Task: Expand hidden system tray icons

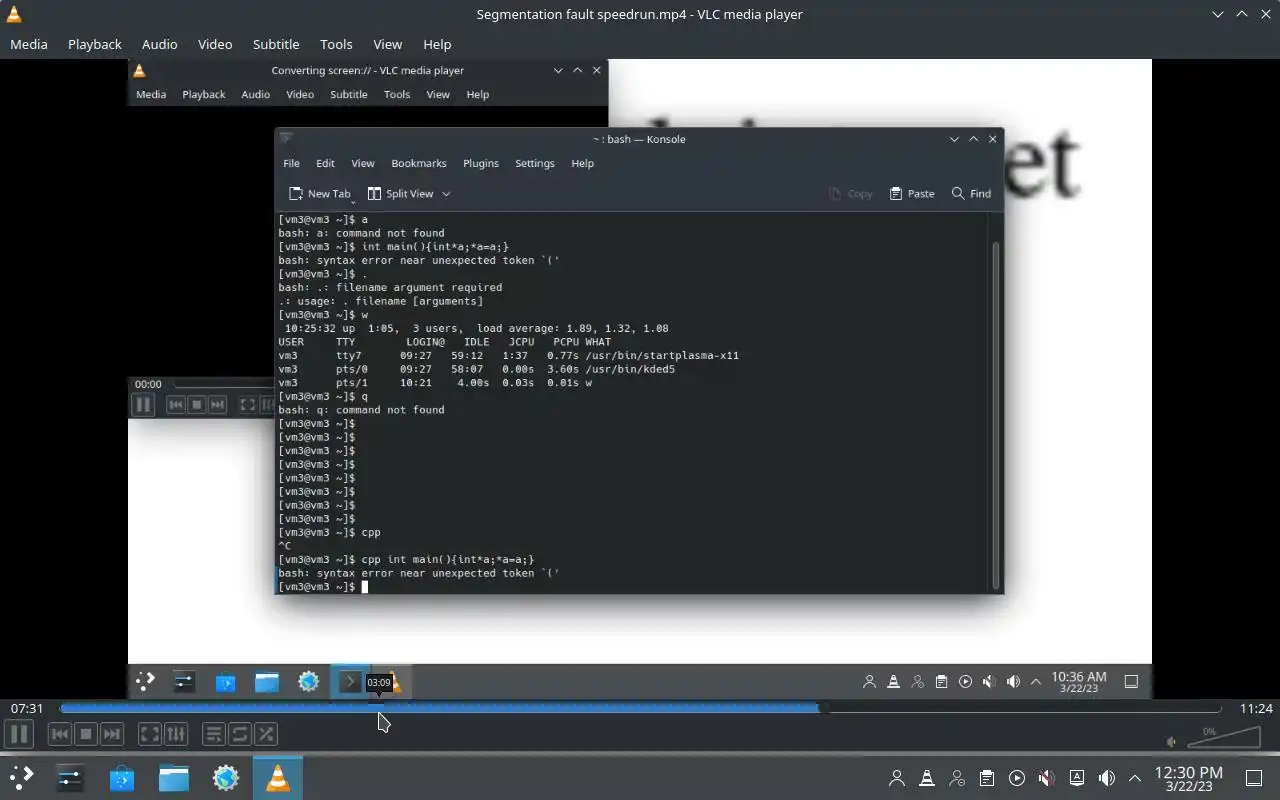Action: [x=1135, y=778]
